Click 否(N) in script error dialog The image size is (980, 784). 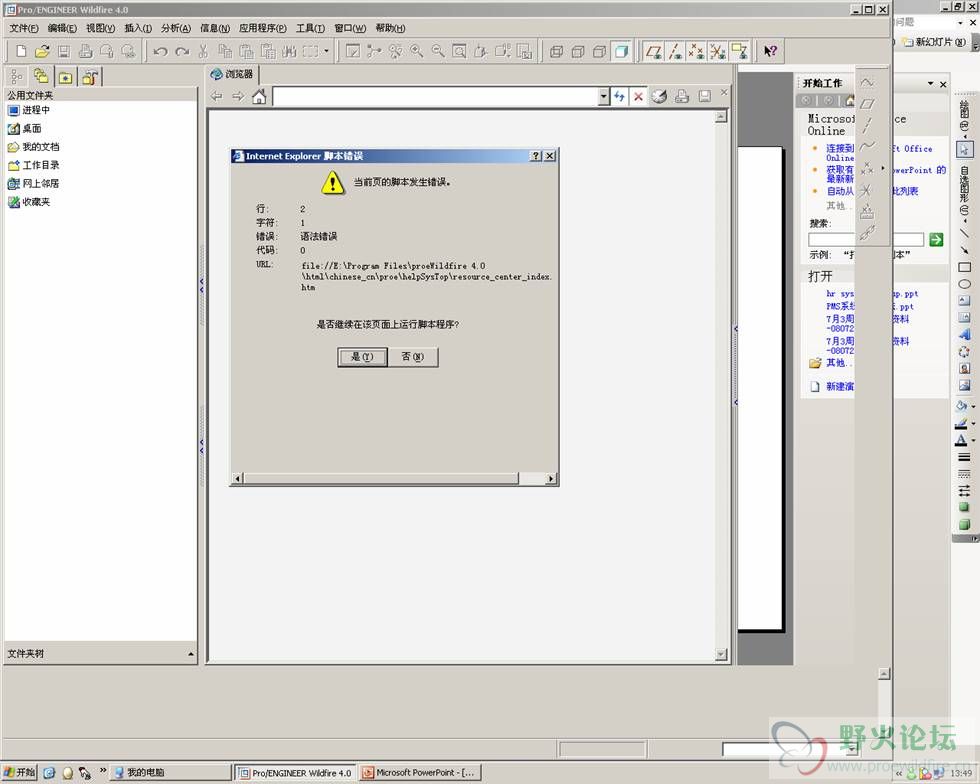(x=412, y=357)
